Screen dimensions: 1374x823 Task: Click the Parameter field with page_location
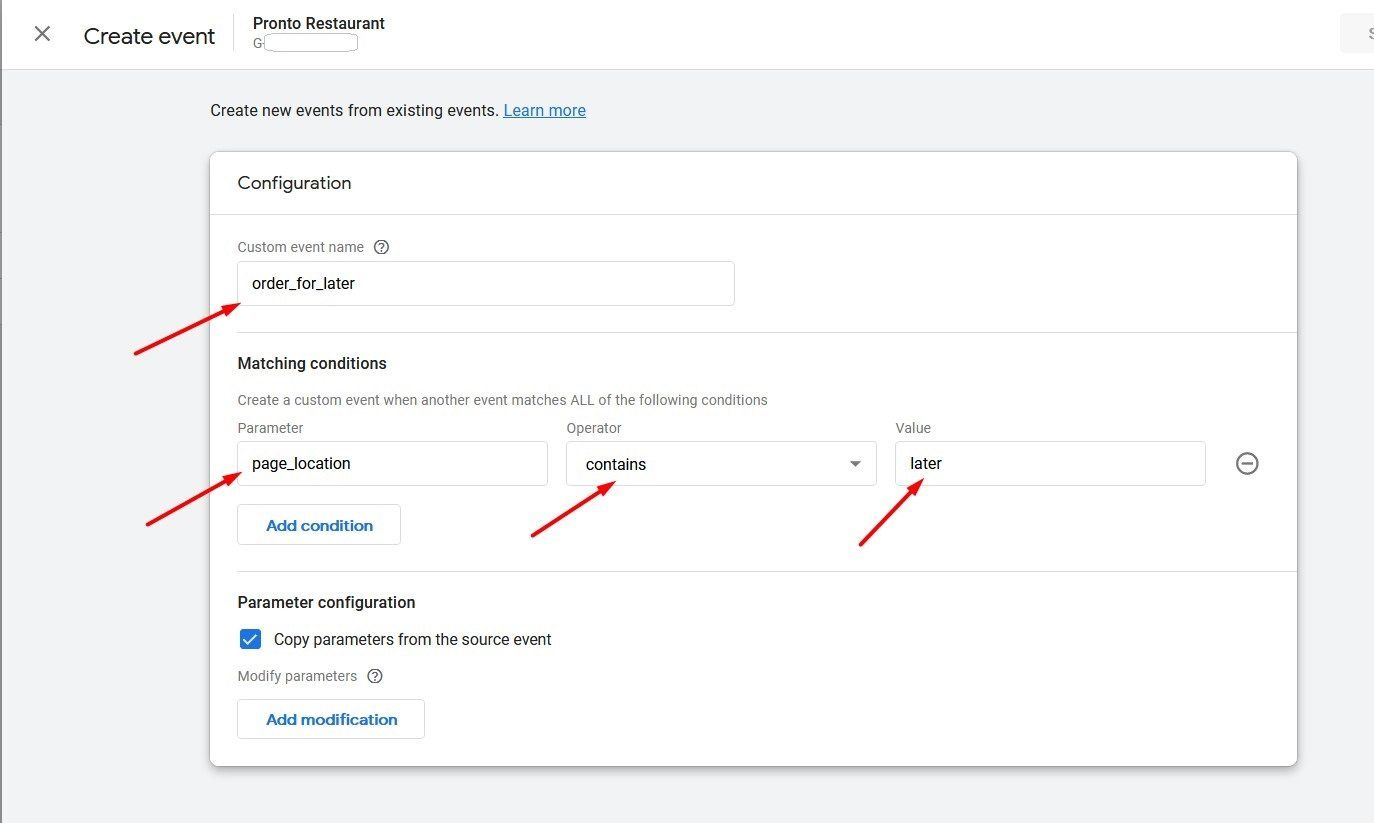(x=392, y=464)
